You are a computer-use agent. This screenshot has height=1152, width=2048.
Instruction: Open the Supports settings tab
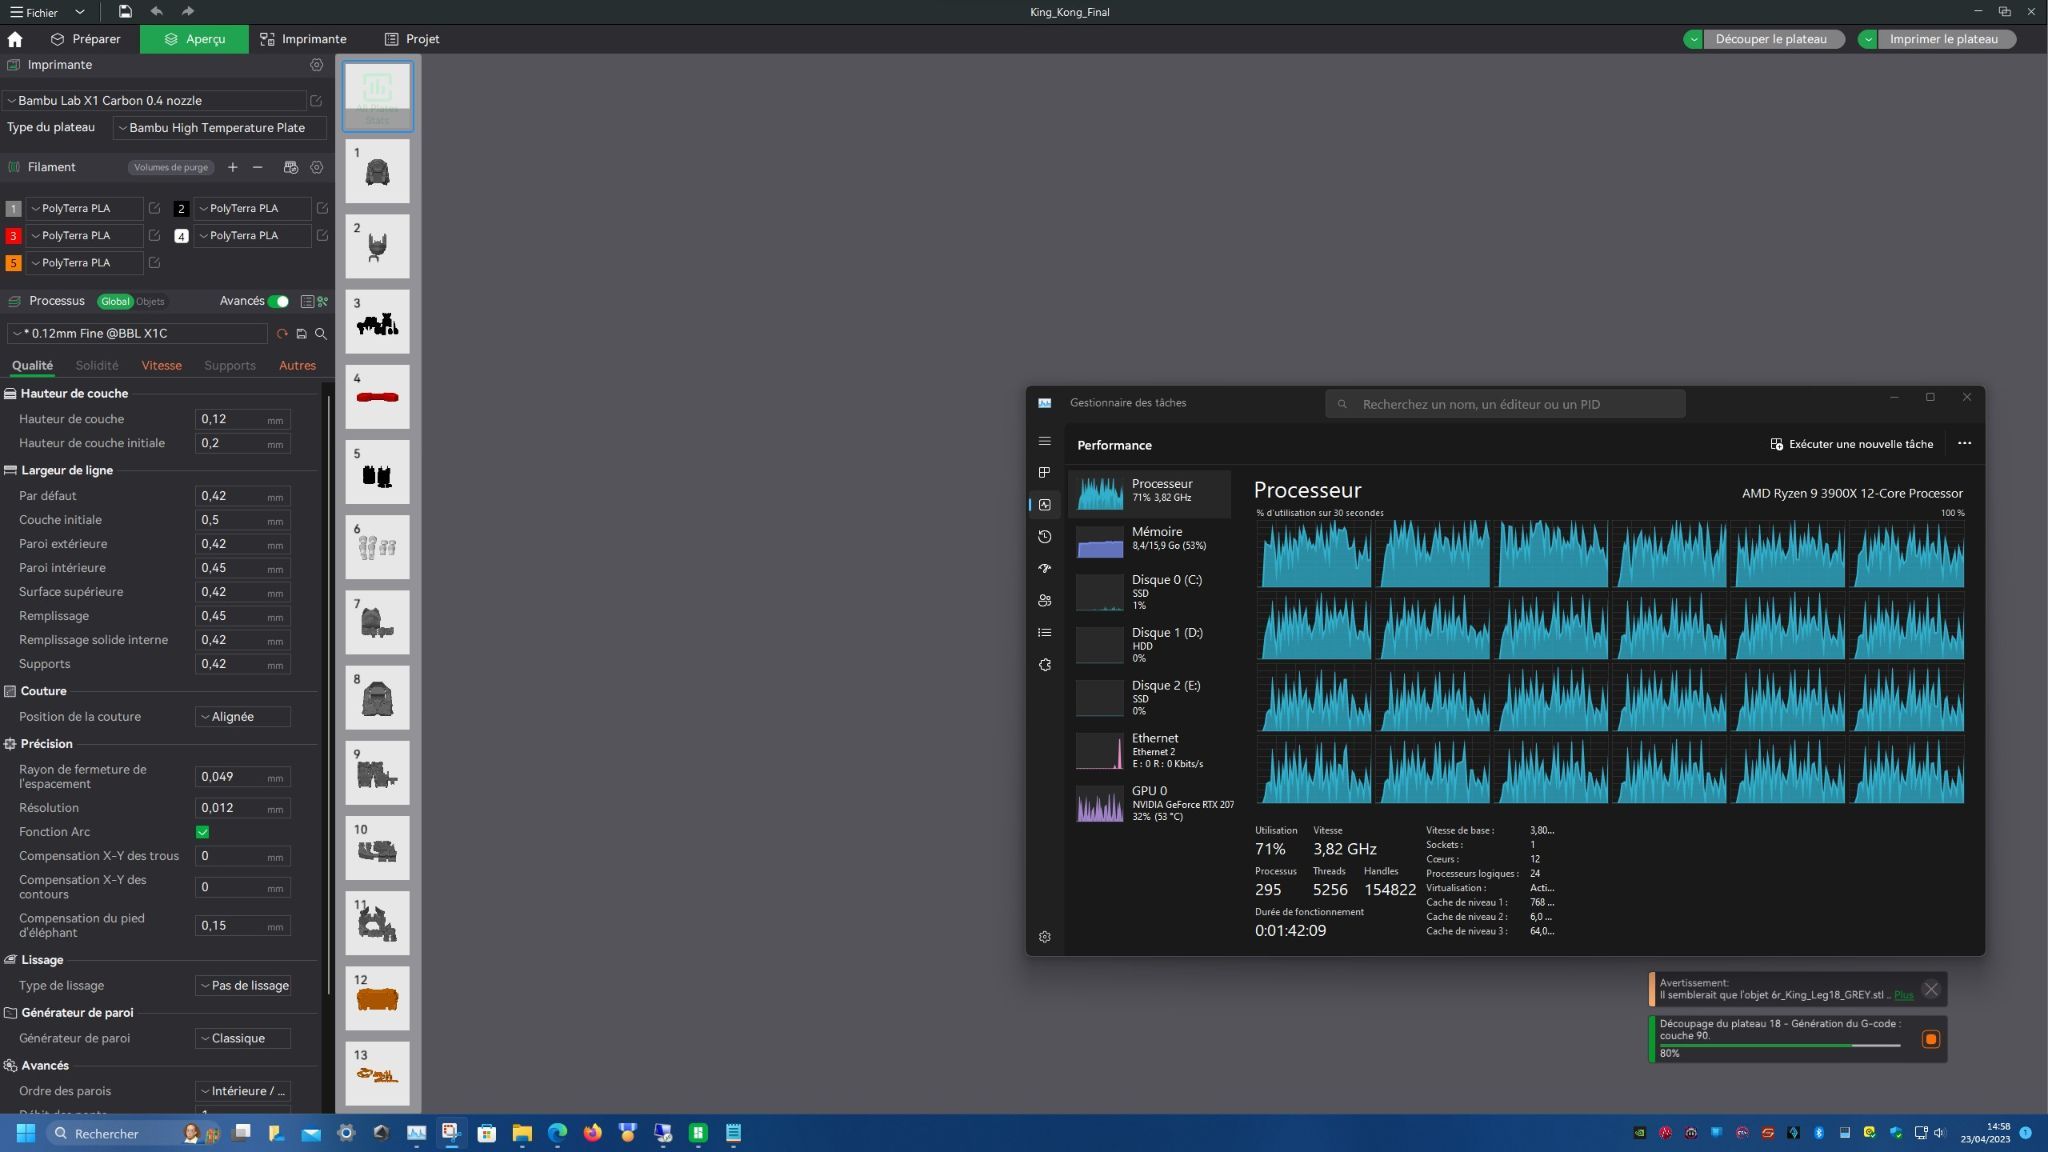pos(230,366)
